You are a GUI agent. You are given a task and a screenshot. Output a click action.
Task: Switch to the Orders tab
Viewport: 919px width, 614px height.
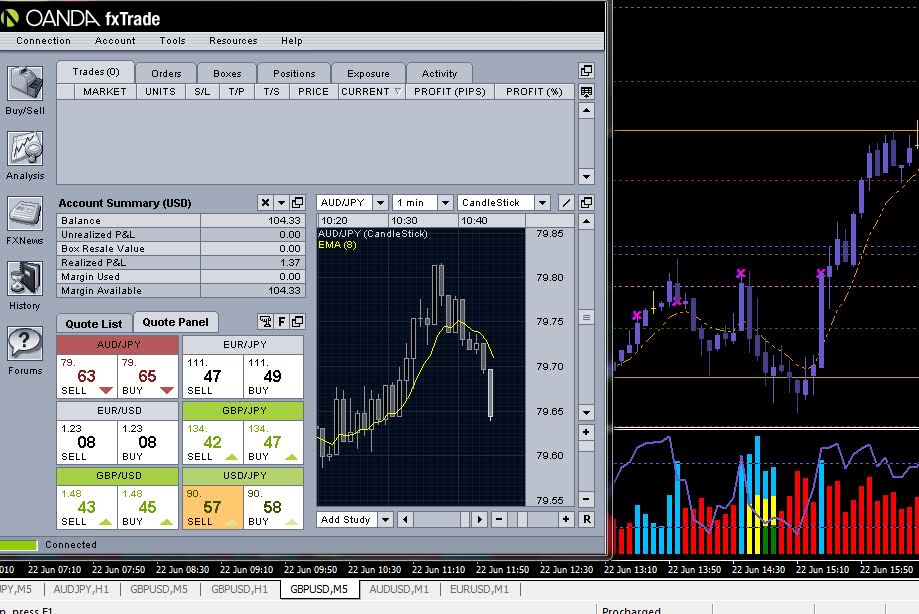(166, 73)
